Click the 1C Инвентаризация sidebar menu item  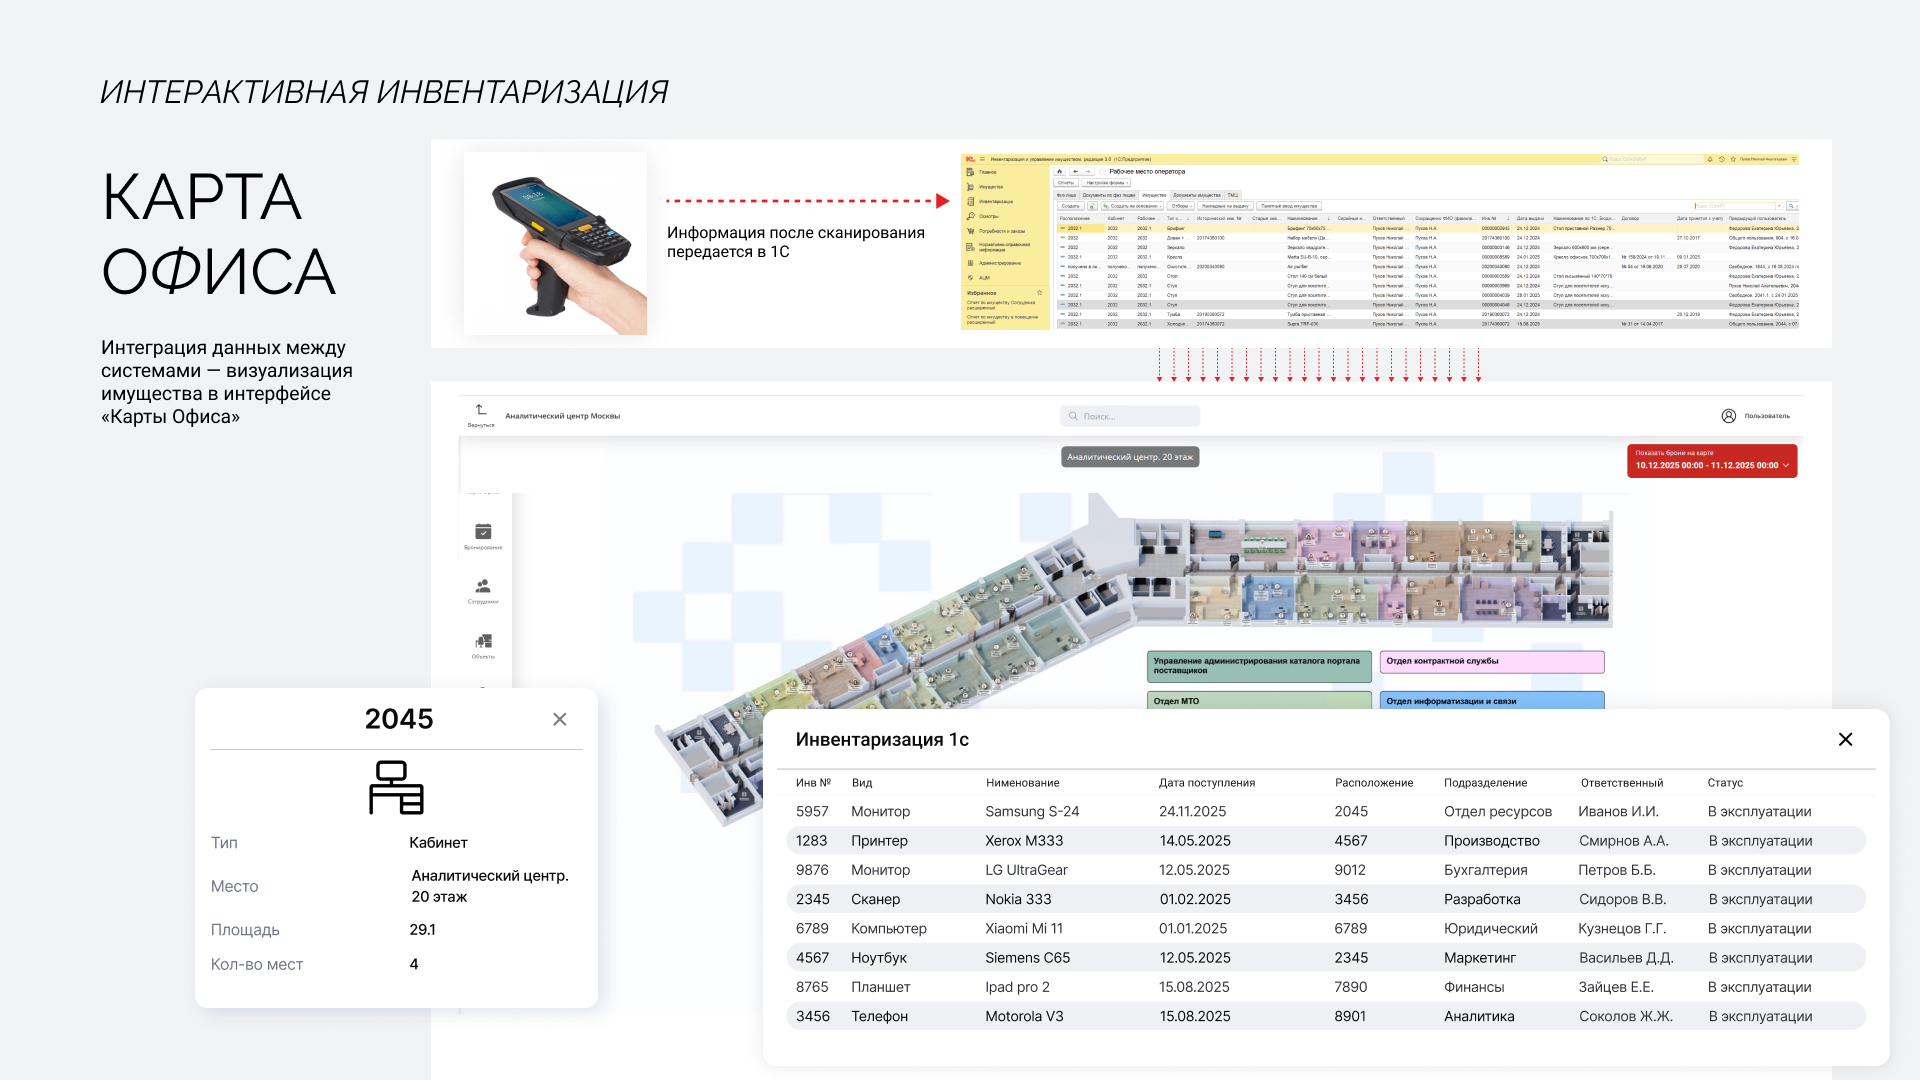point(995,201)
